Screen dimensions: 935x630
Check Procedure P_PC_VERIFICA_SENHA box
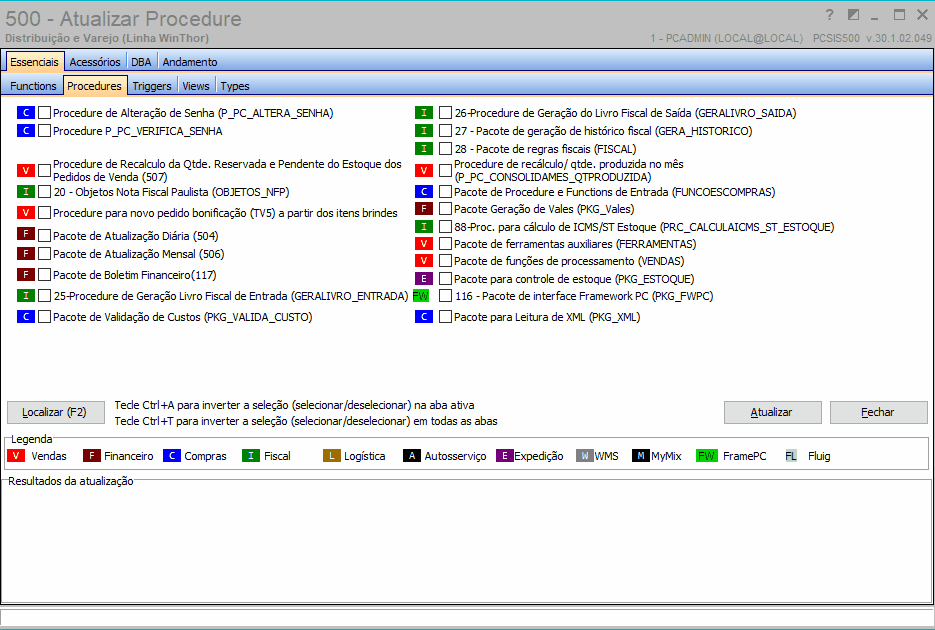click(44, 131)
